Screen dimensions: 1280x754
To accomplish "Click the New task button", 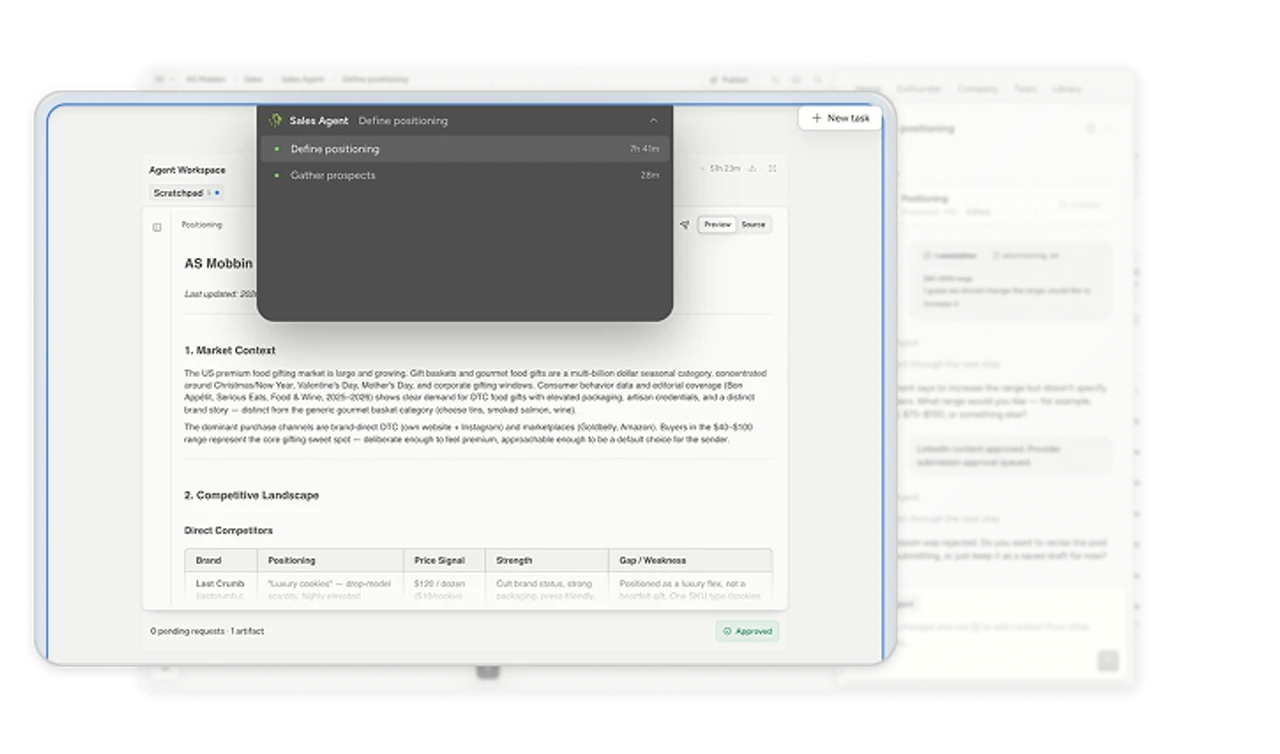I will [840, 118].
